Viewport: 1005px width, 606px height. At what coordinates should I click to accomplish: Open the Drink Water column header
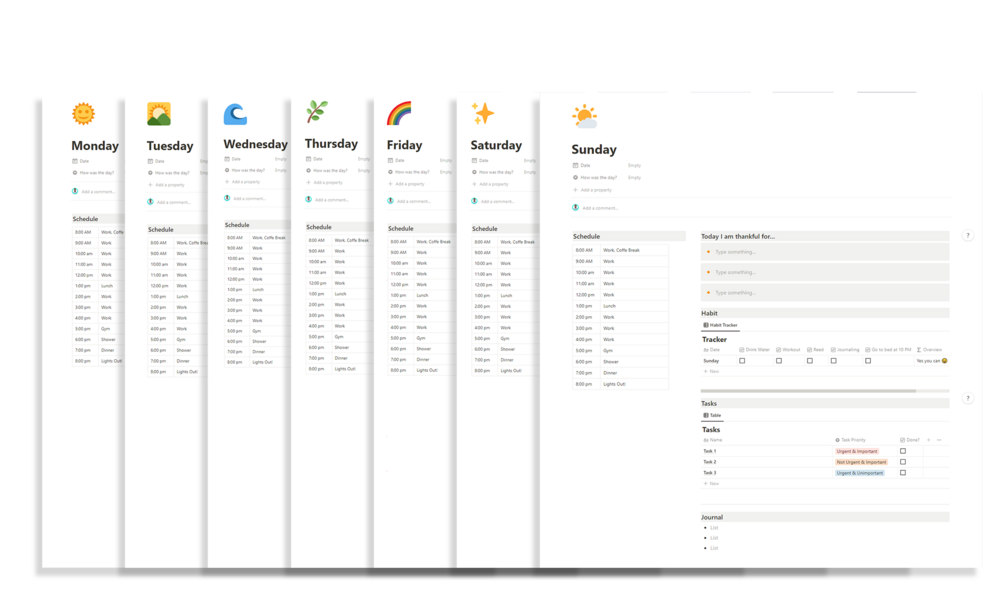754,350
